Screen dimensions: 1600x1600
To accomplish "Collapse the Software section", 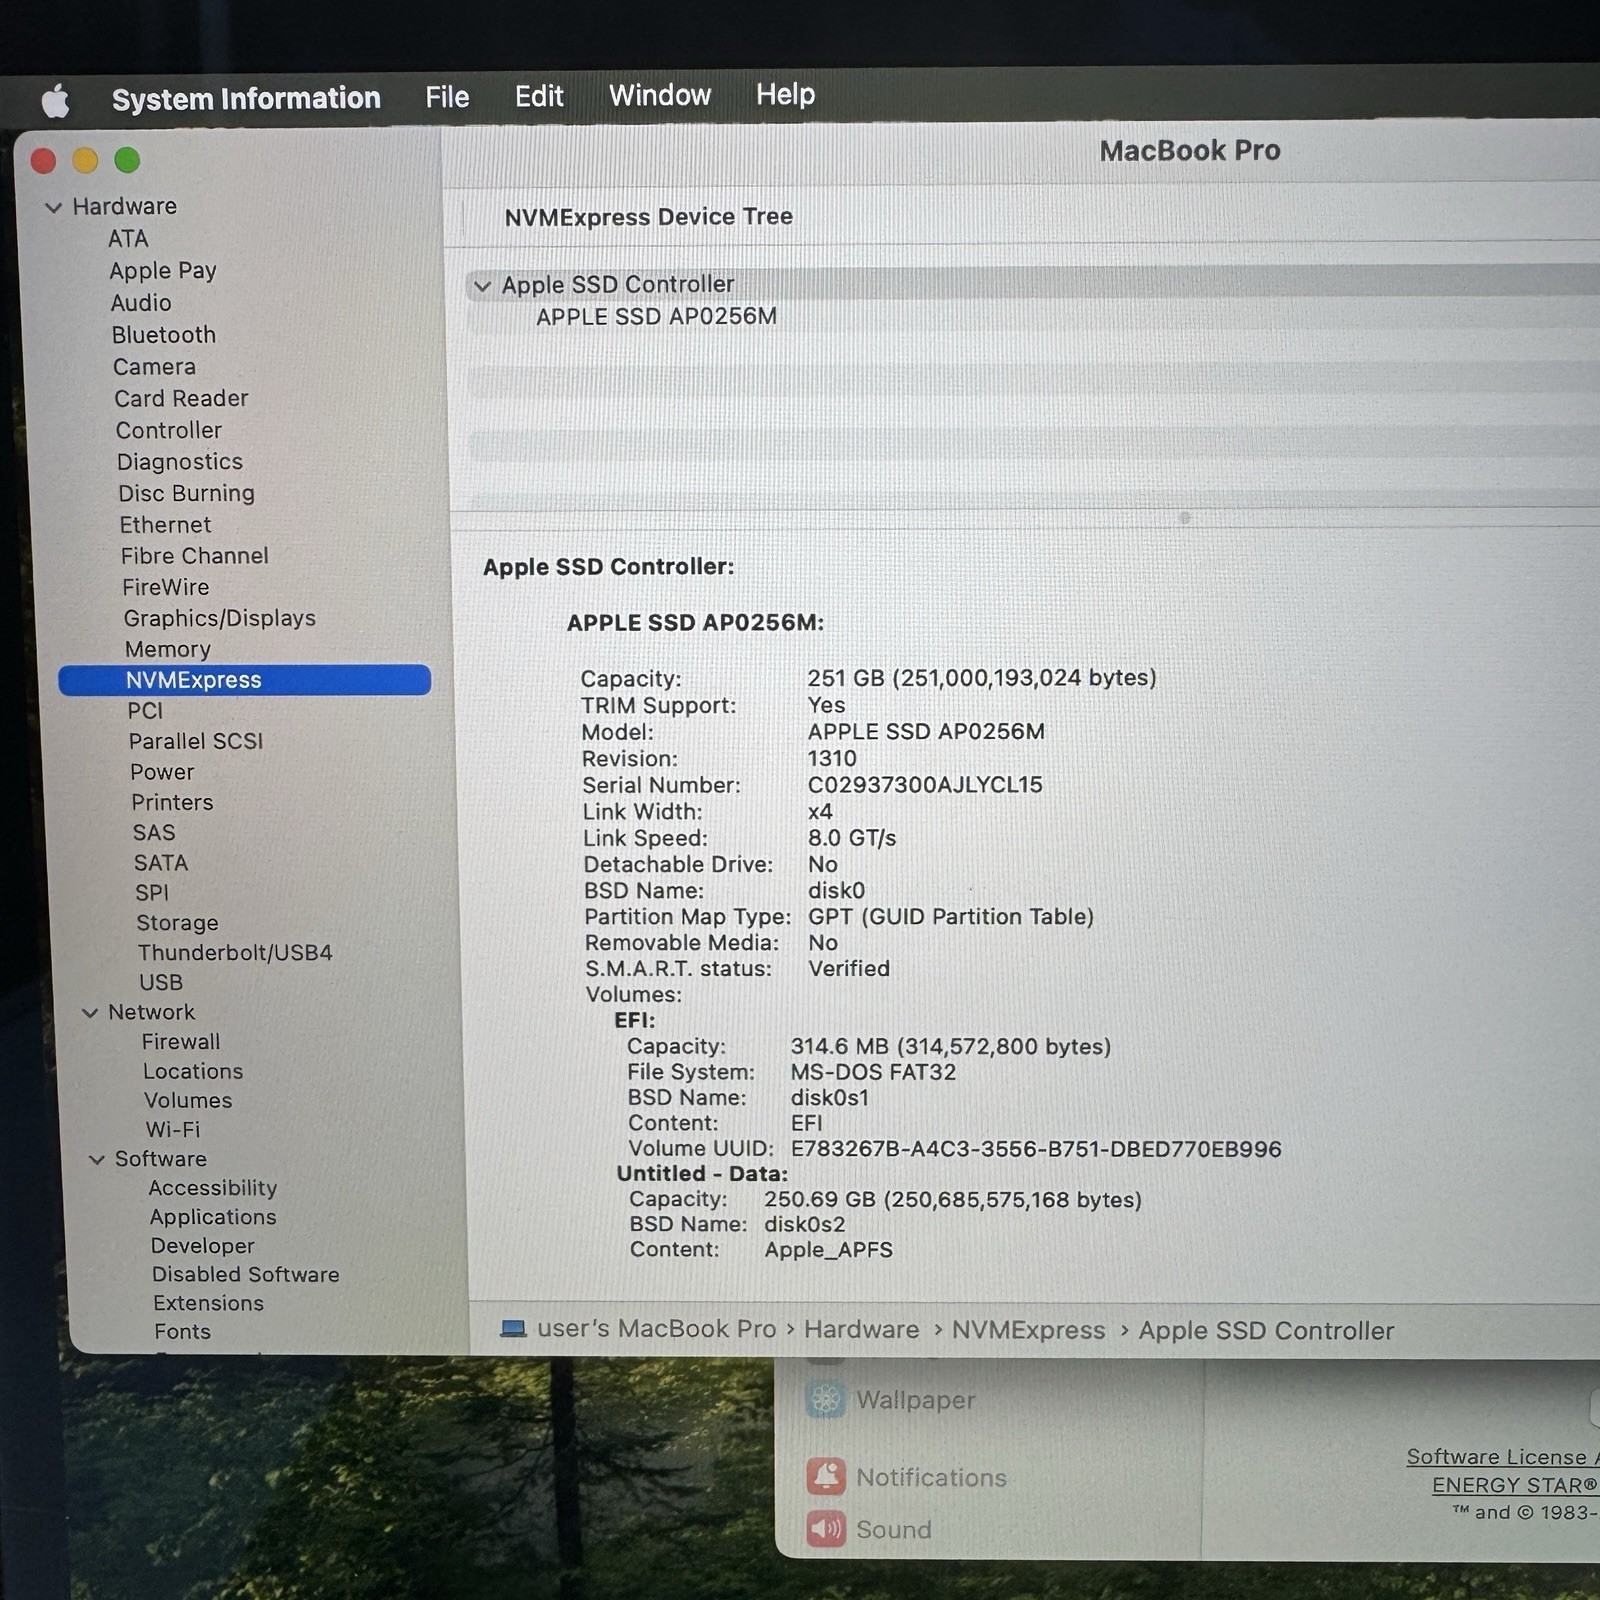I will (97, 1160).
